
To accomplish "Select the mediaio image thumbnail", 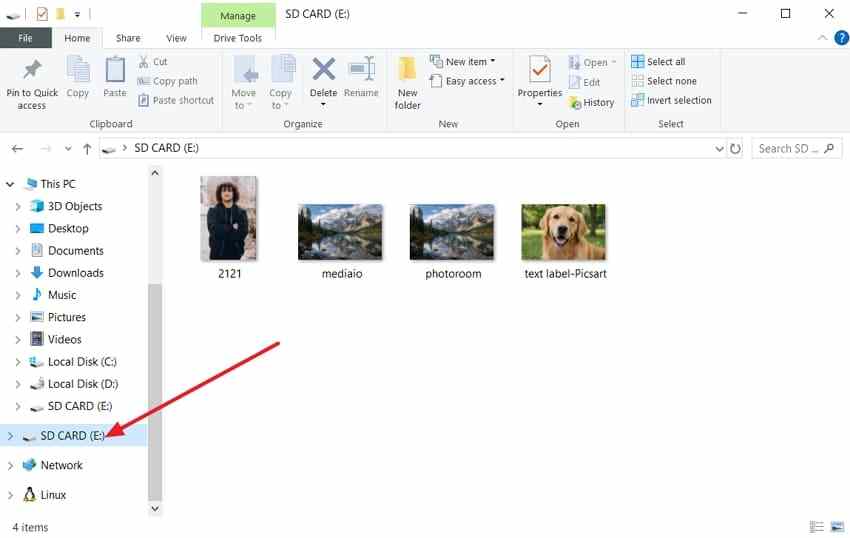I will tap(340, 232).
